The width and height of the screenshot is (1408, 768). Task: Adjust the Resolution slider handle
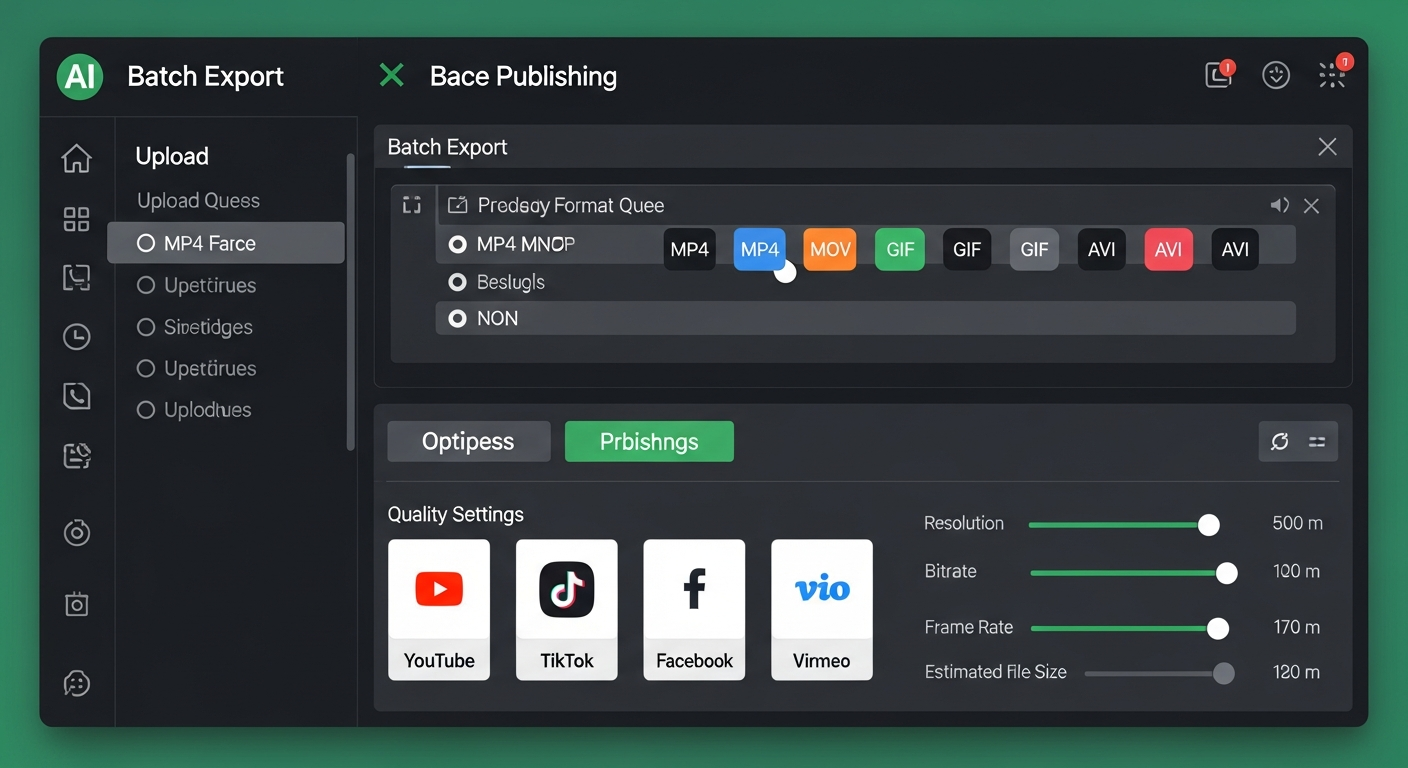1209,525
